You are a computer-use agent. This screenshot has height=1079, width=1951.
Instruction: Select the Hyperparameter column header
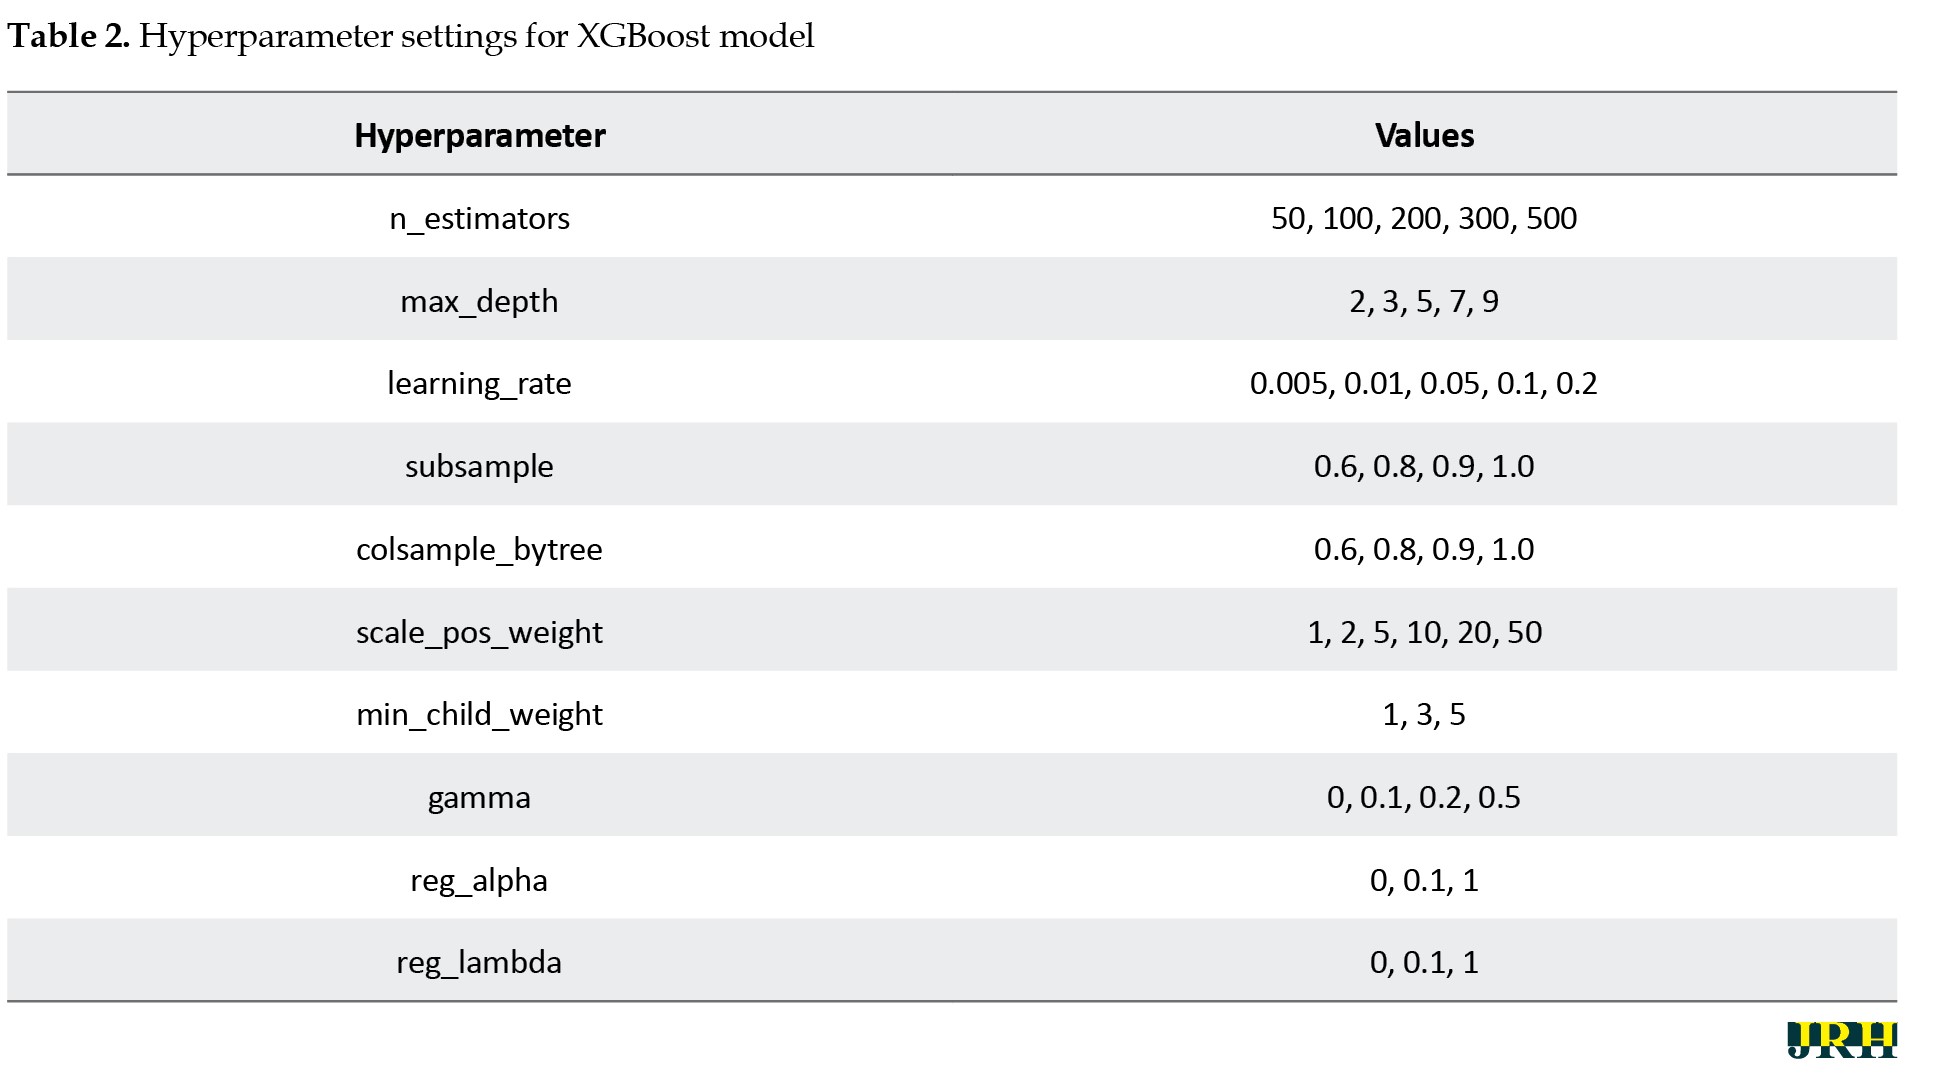click(479, 135)
